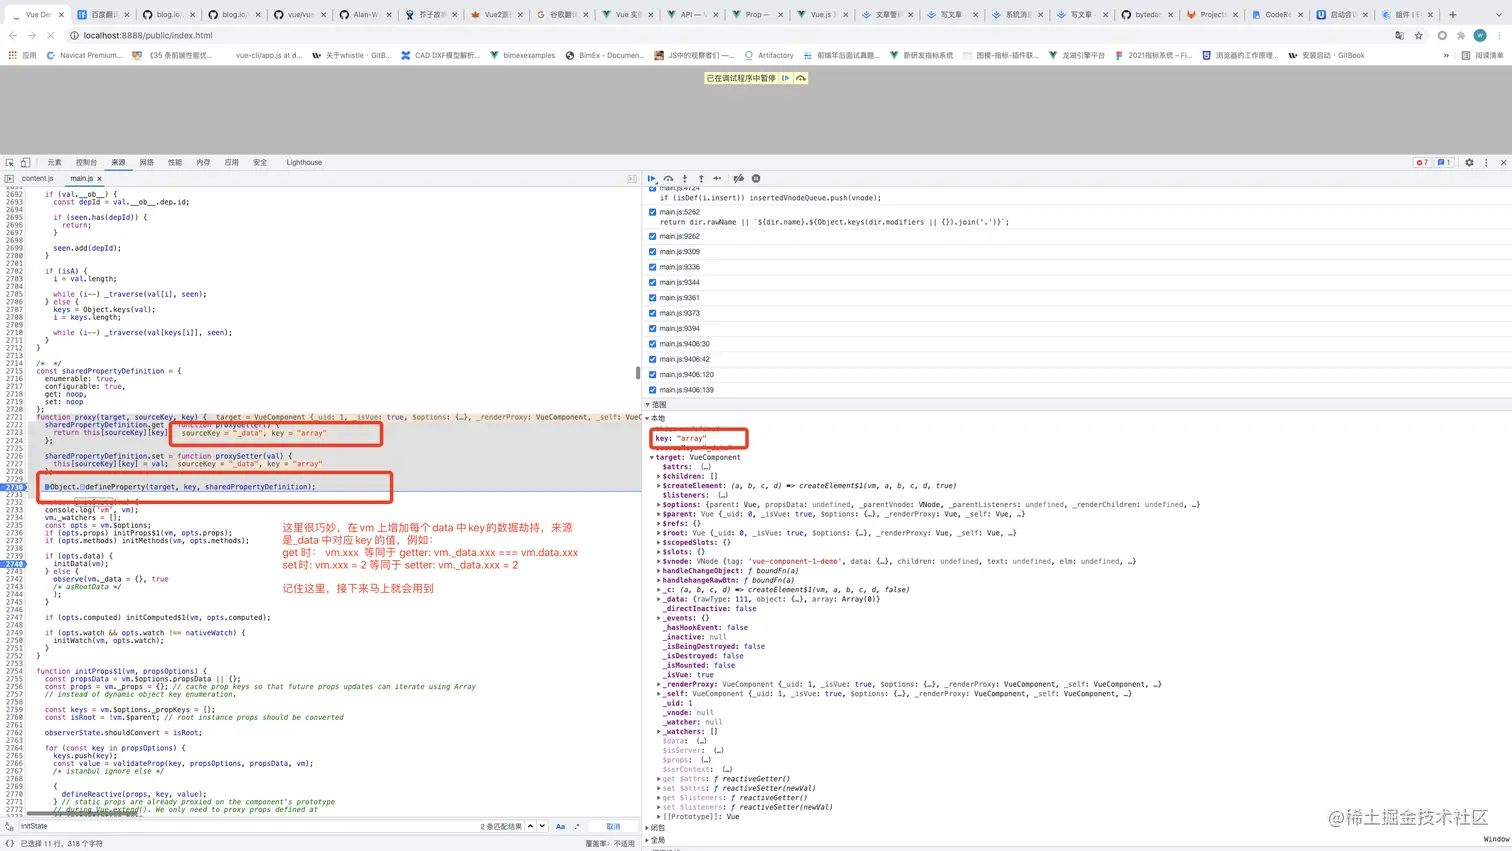The height and width of the screenshot is (851, 1512).
Task: Deactivate all breakpoints icon
Action: 739,179
